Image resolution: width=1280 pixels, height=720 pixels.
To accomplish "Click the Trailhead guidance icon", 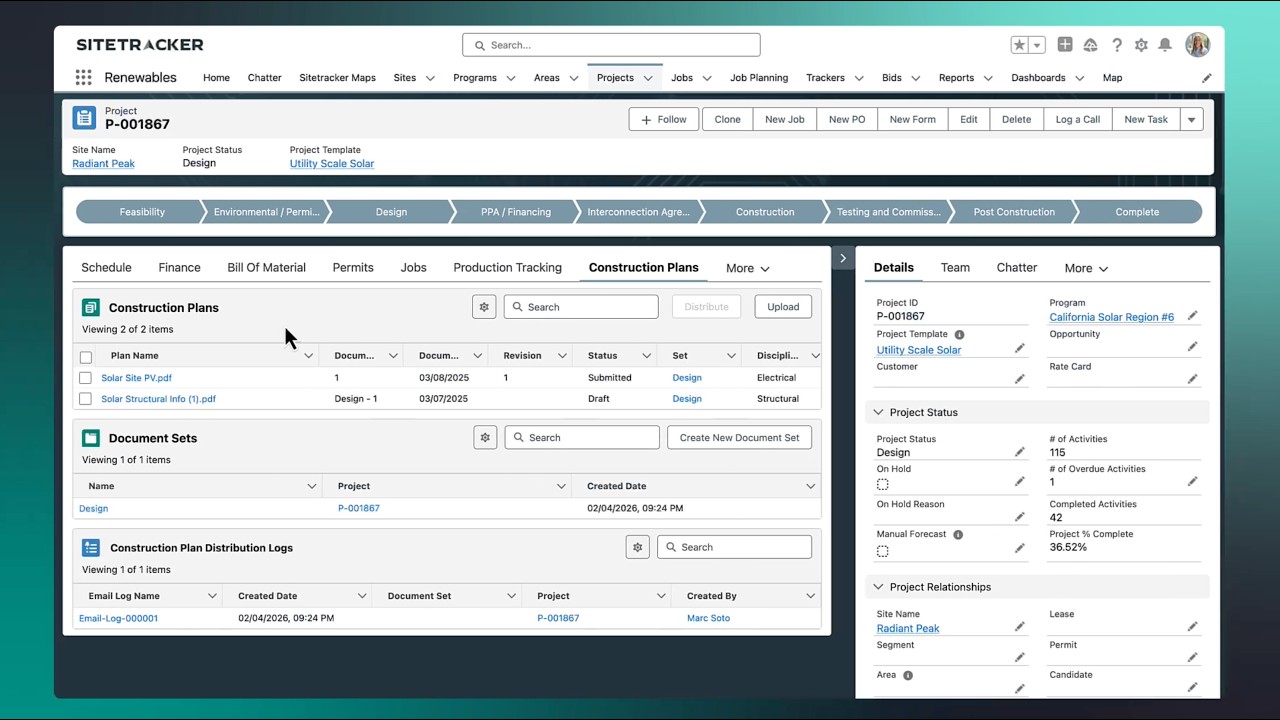I will [x=1090, y=45].
